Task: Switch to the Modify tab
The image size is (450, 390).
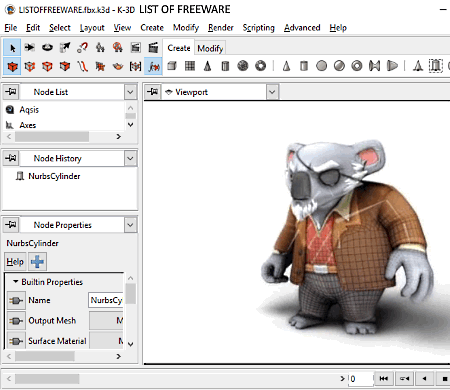Action: (x=210, y=48)
